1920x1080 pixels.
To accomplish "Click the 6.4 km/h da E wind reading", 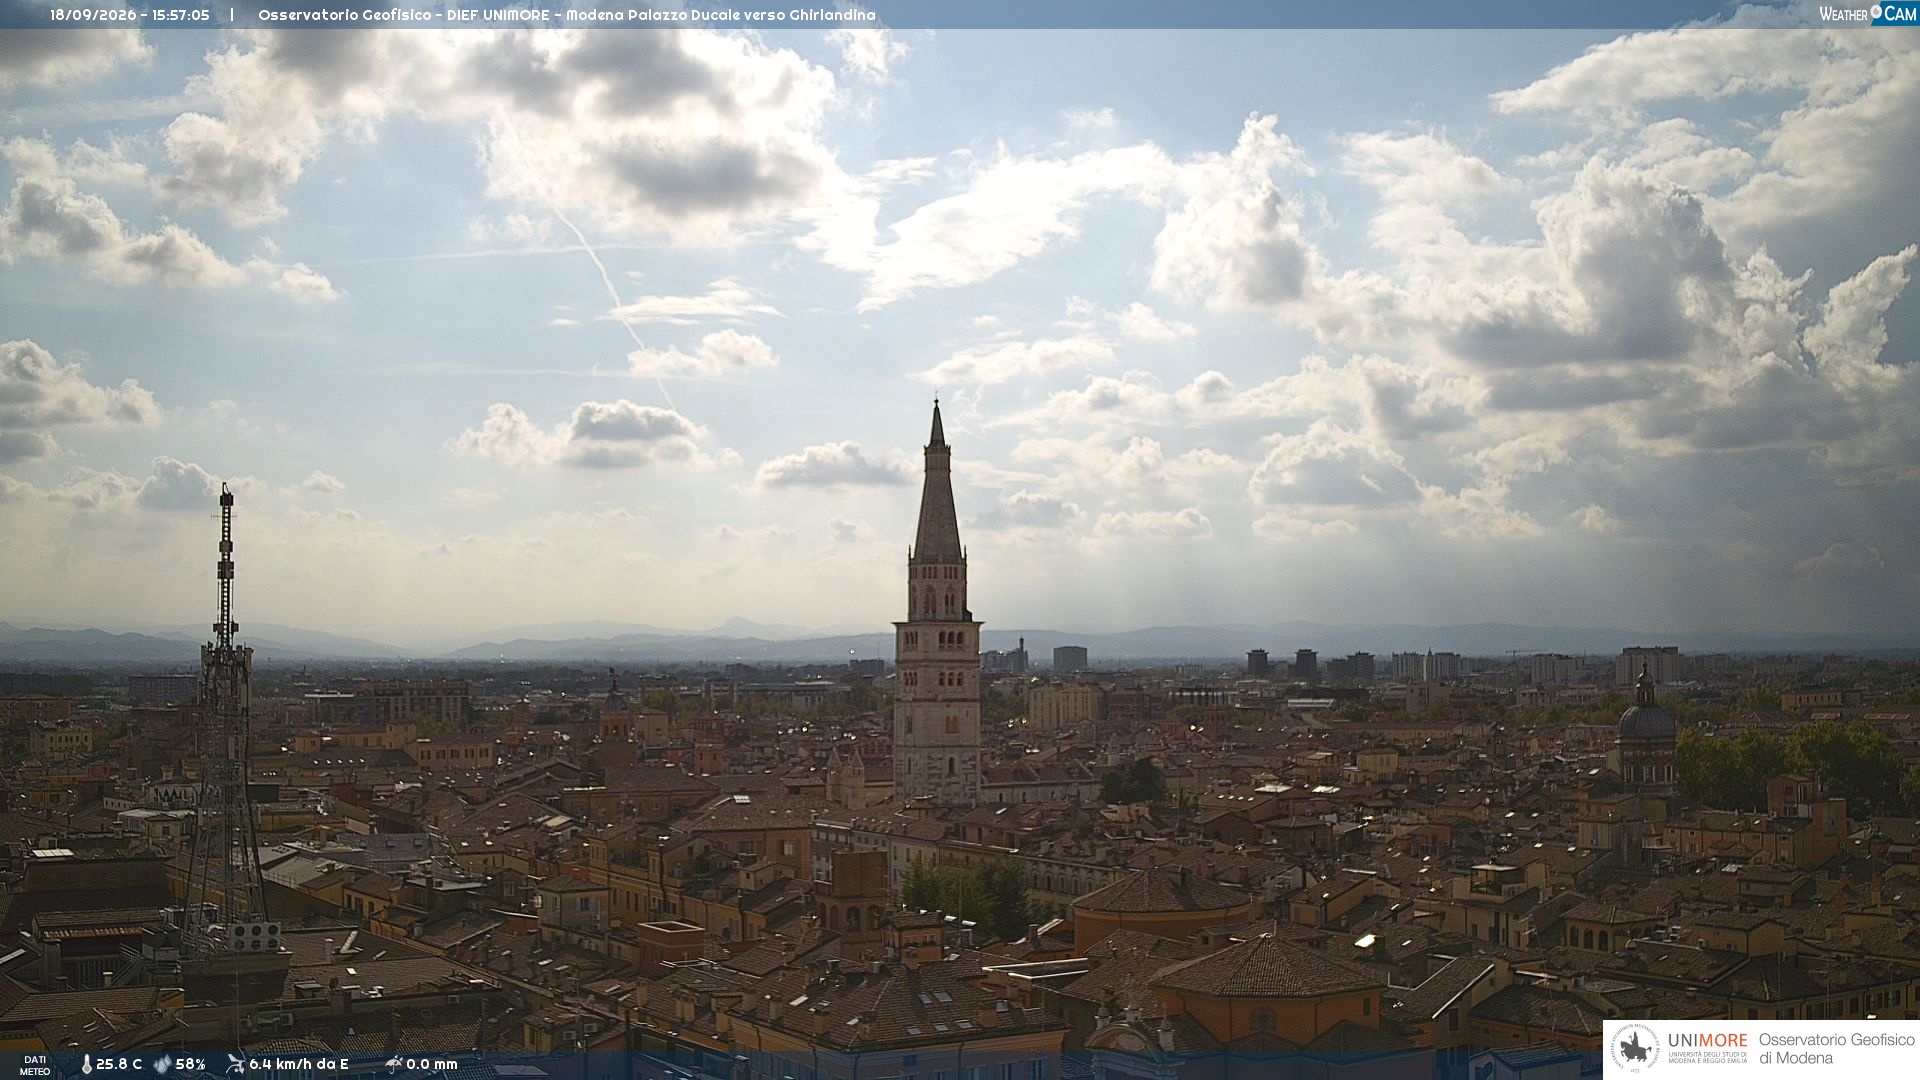I will [299, 1065].
